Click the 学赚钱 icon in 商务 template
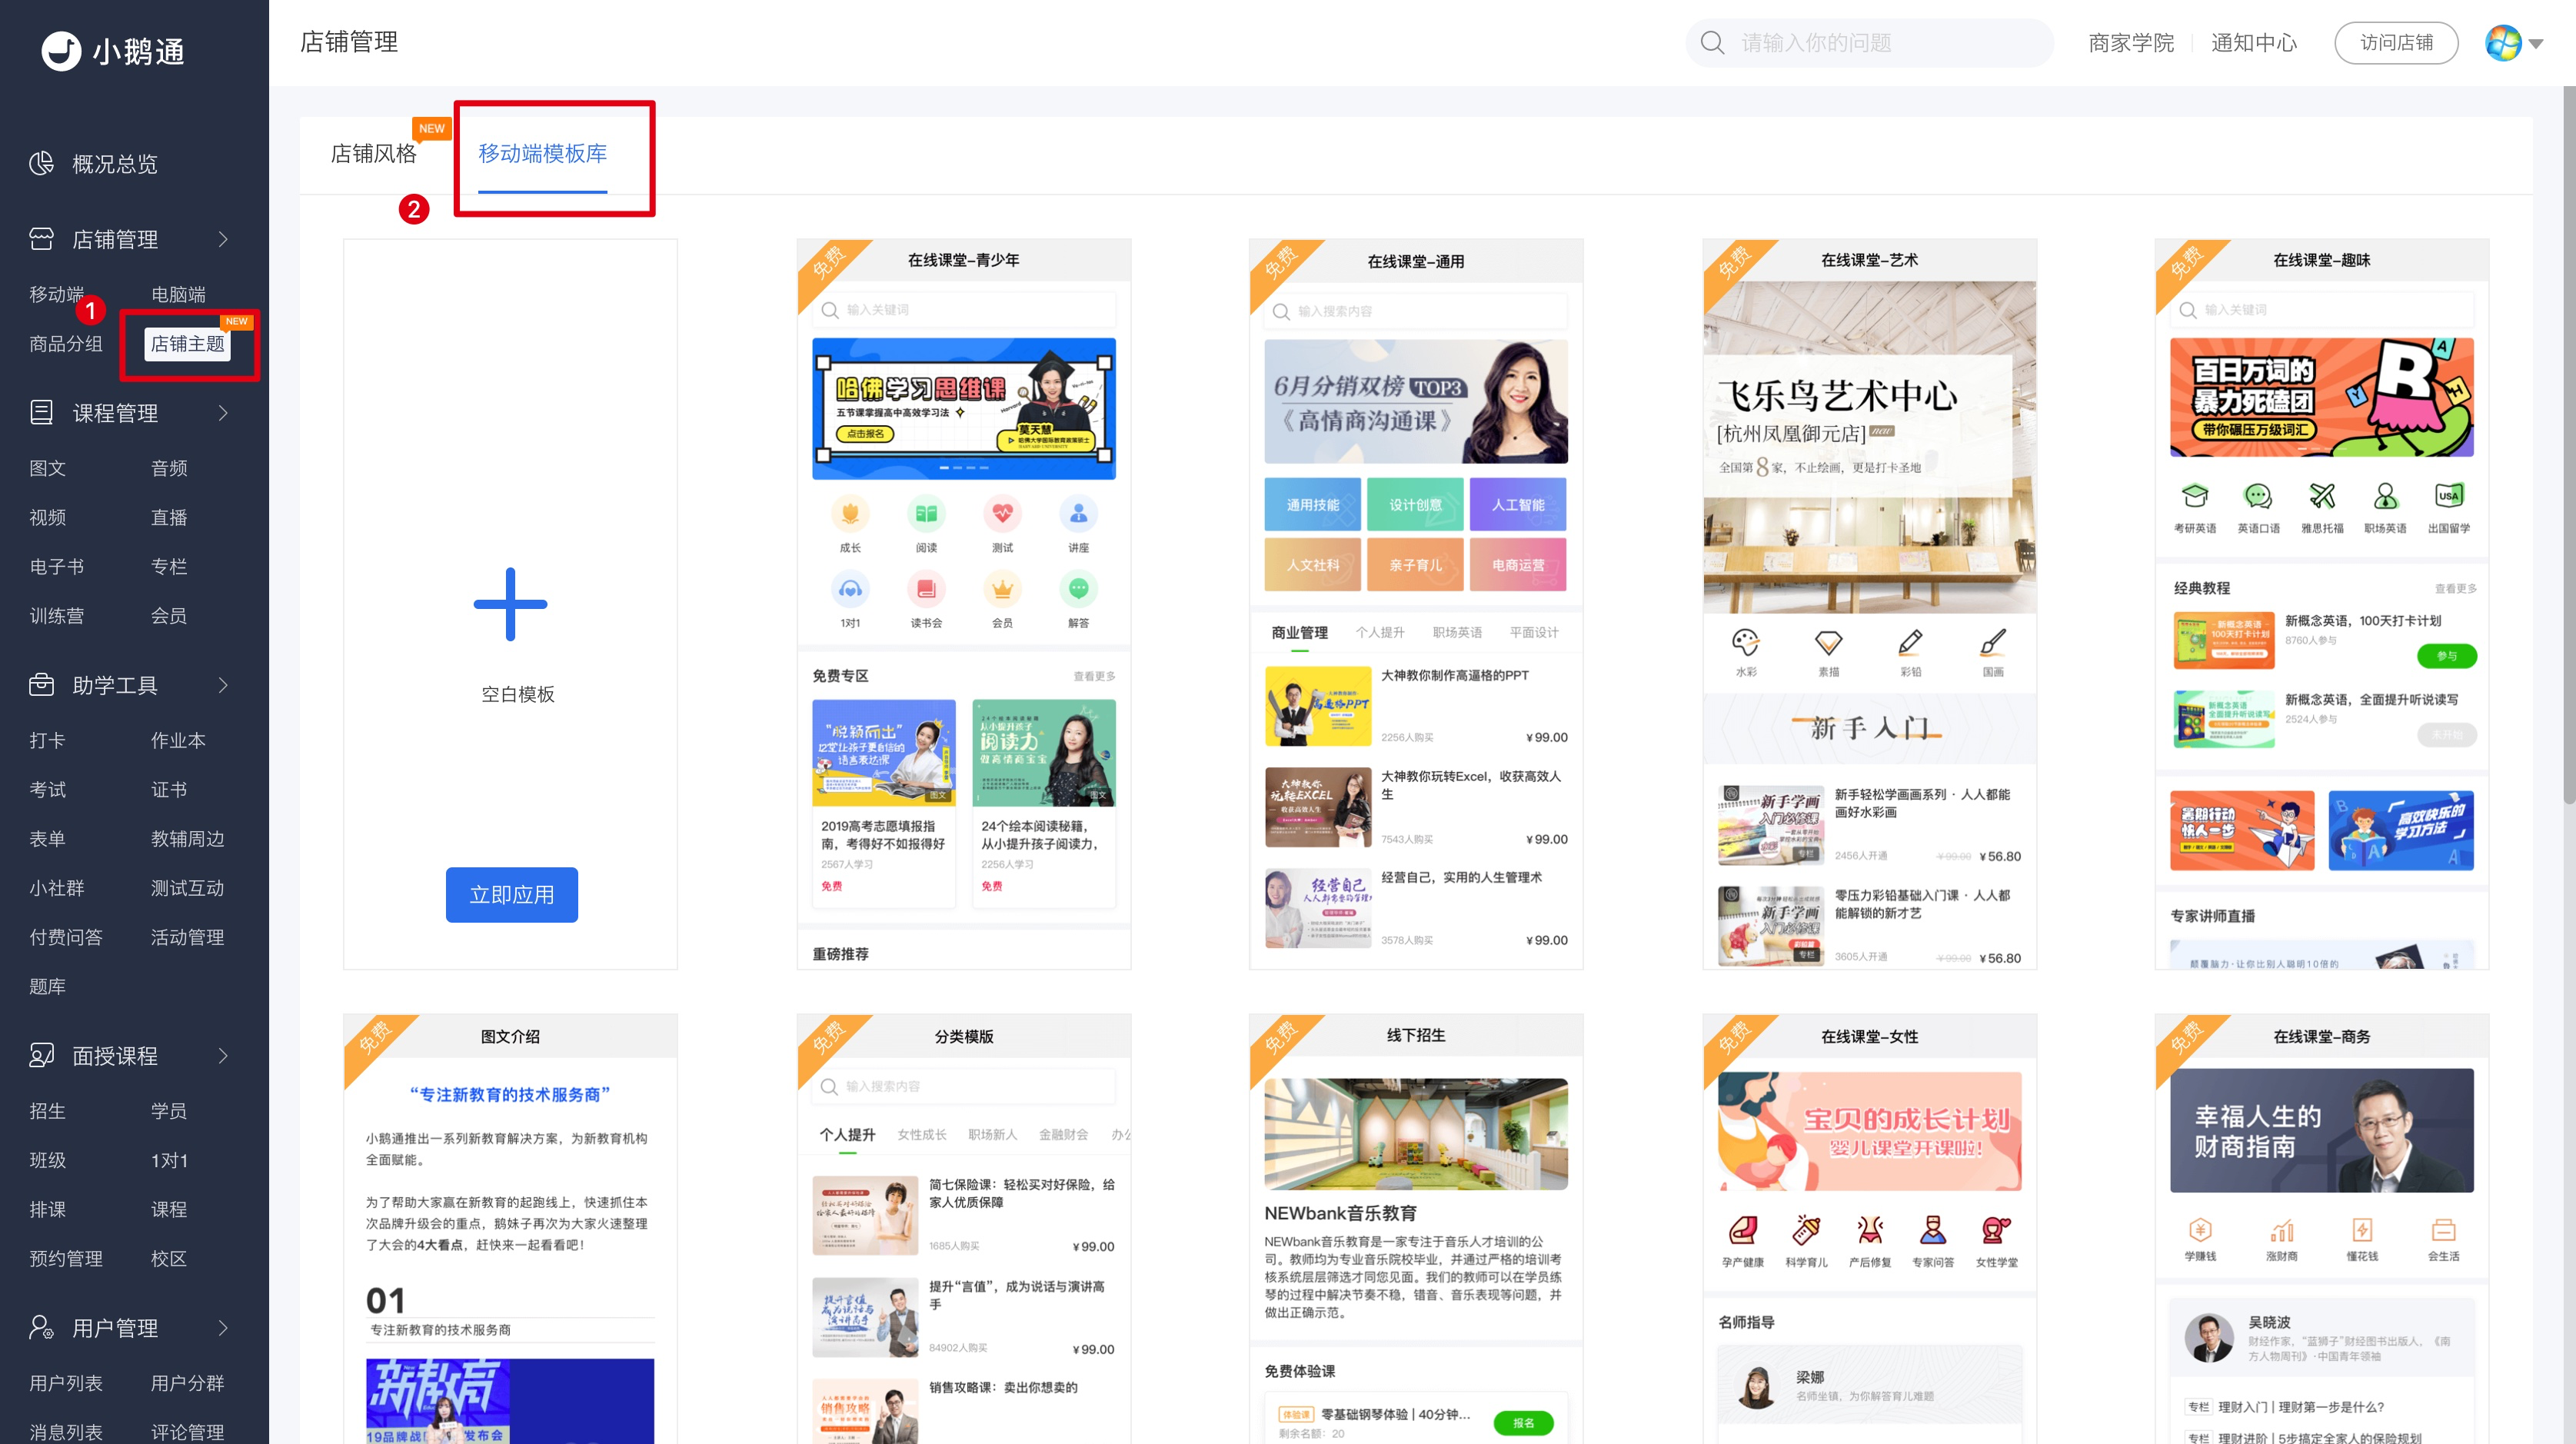Screen dimensions: 2576x1444 tap(2200, 1229)
